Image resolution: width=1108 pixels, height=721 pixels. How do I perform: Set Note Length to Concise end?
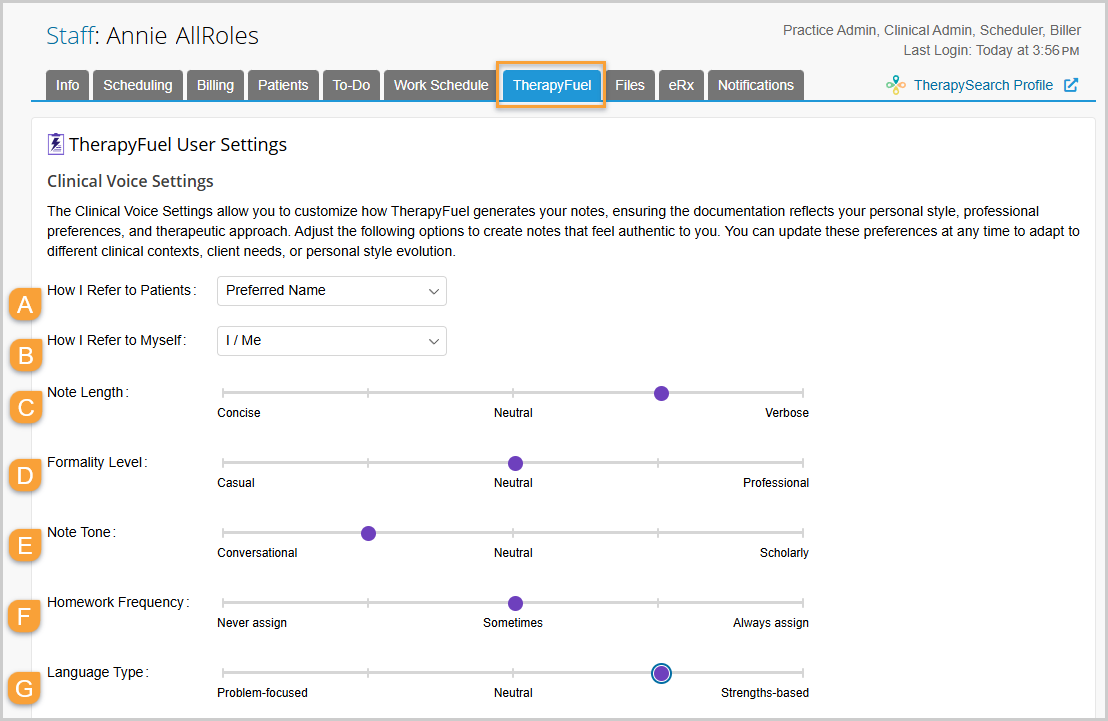point(223,393)
